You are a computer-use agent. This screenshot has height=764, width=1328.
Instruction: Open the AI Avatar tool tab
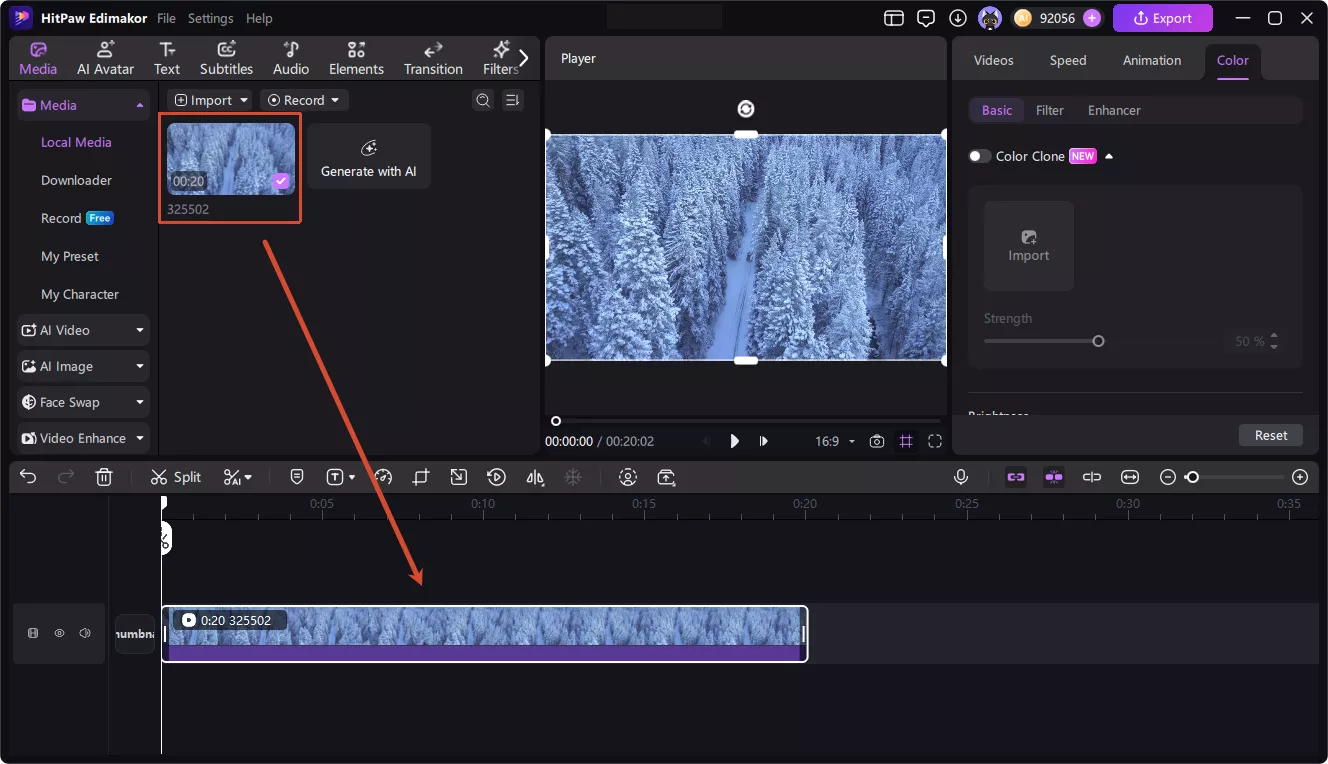click(105, 58)
